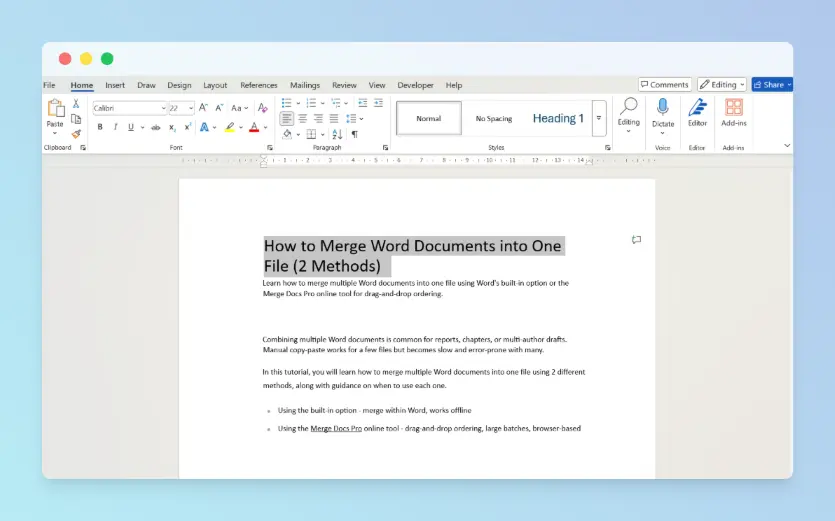This screenshot has height=521, width=835.
Task: Open the Paragraph dialog launcher
Action: [385, 148]
